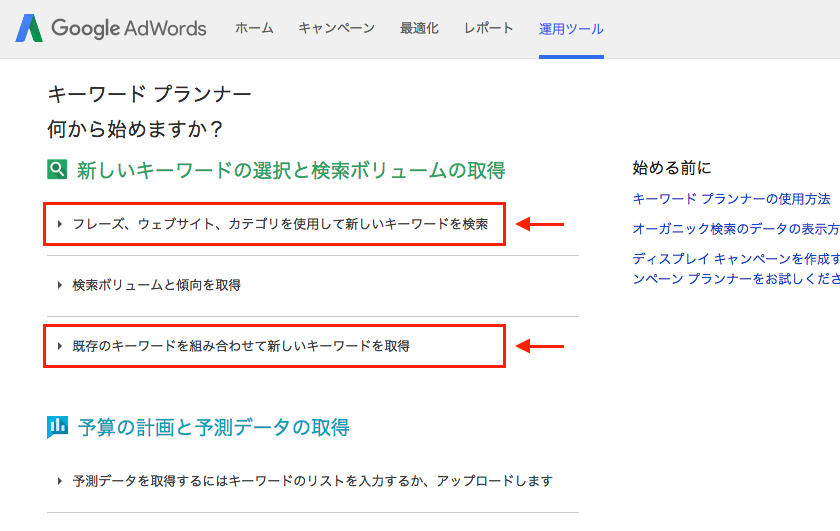
Task: Open キーワード プランナーの使用方法 help link
Action: (731, 199)
